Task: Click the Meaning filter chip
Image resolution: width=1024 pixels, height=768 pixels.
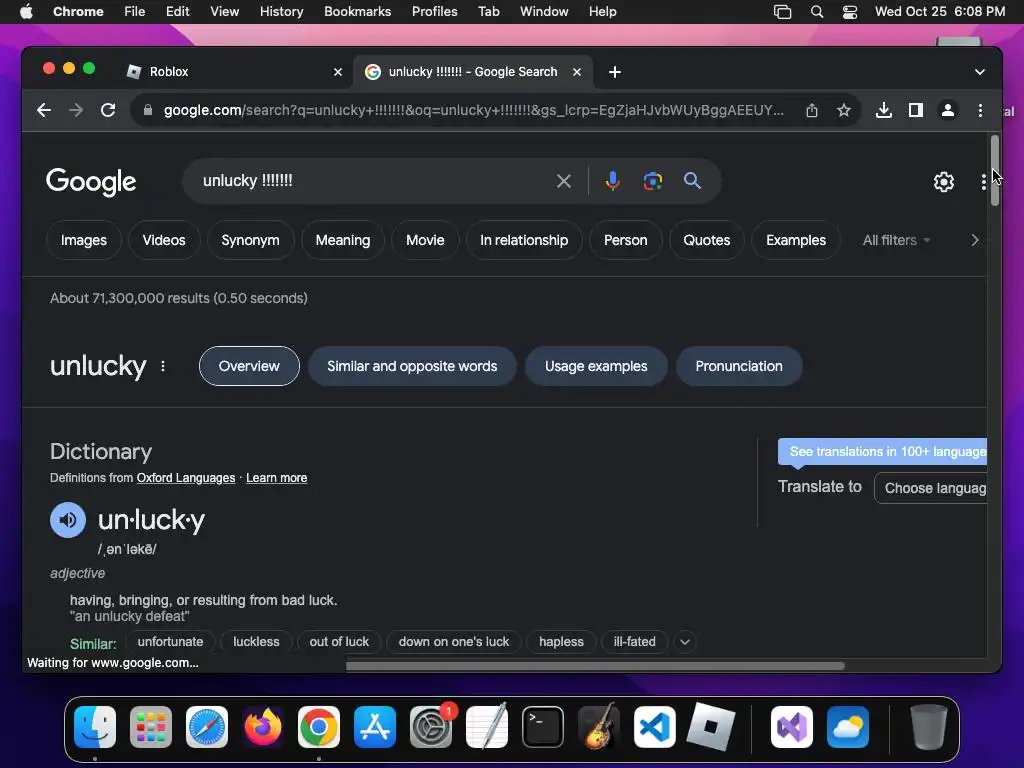Action: 343,240
